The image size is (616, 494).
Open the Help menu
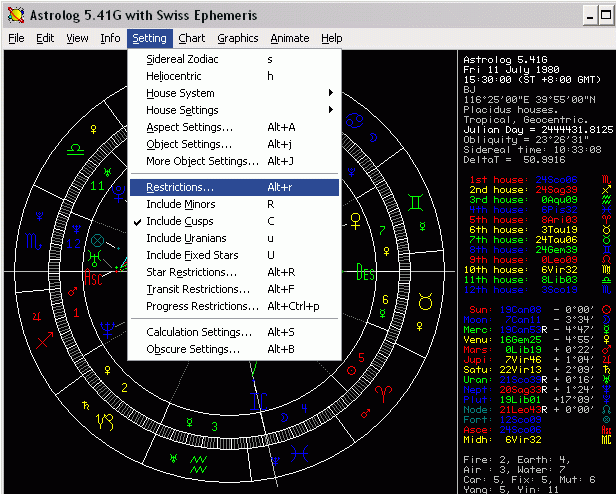pos(332,38)
